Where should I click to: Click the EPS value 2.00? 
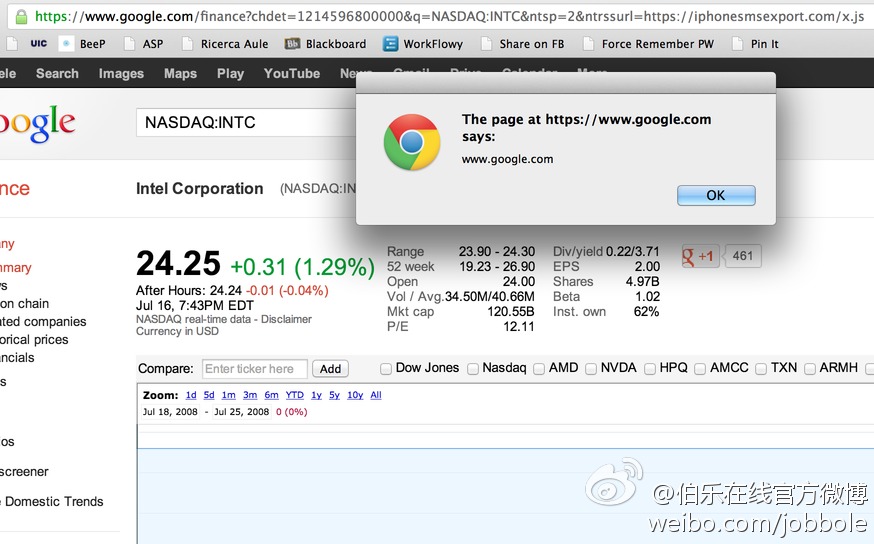coord(647,266)
